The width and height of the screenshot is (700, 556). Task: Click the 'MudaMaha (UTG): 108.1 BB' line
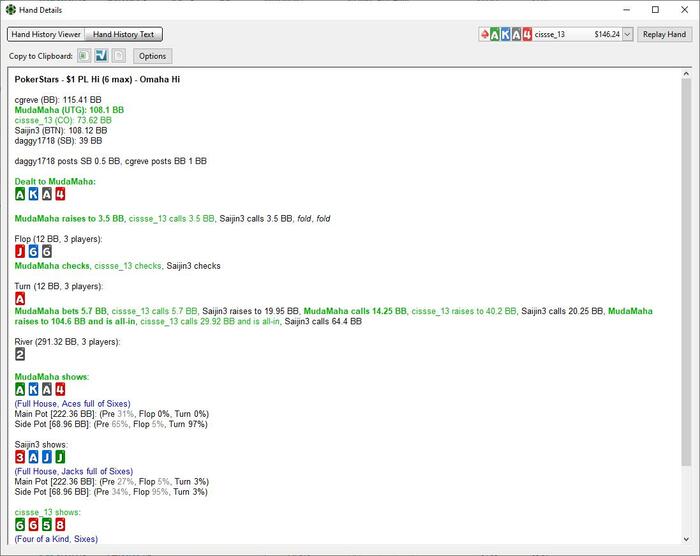point(69,110)
